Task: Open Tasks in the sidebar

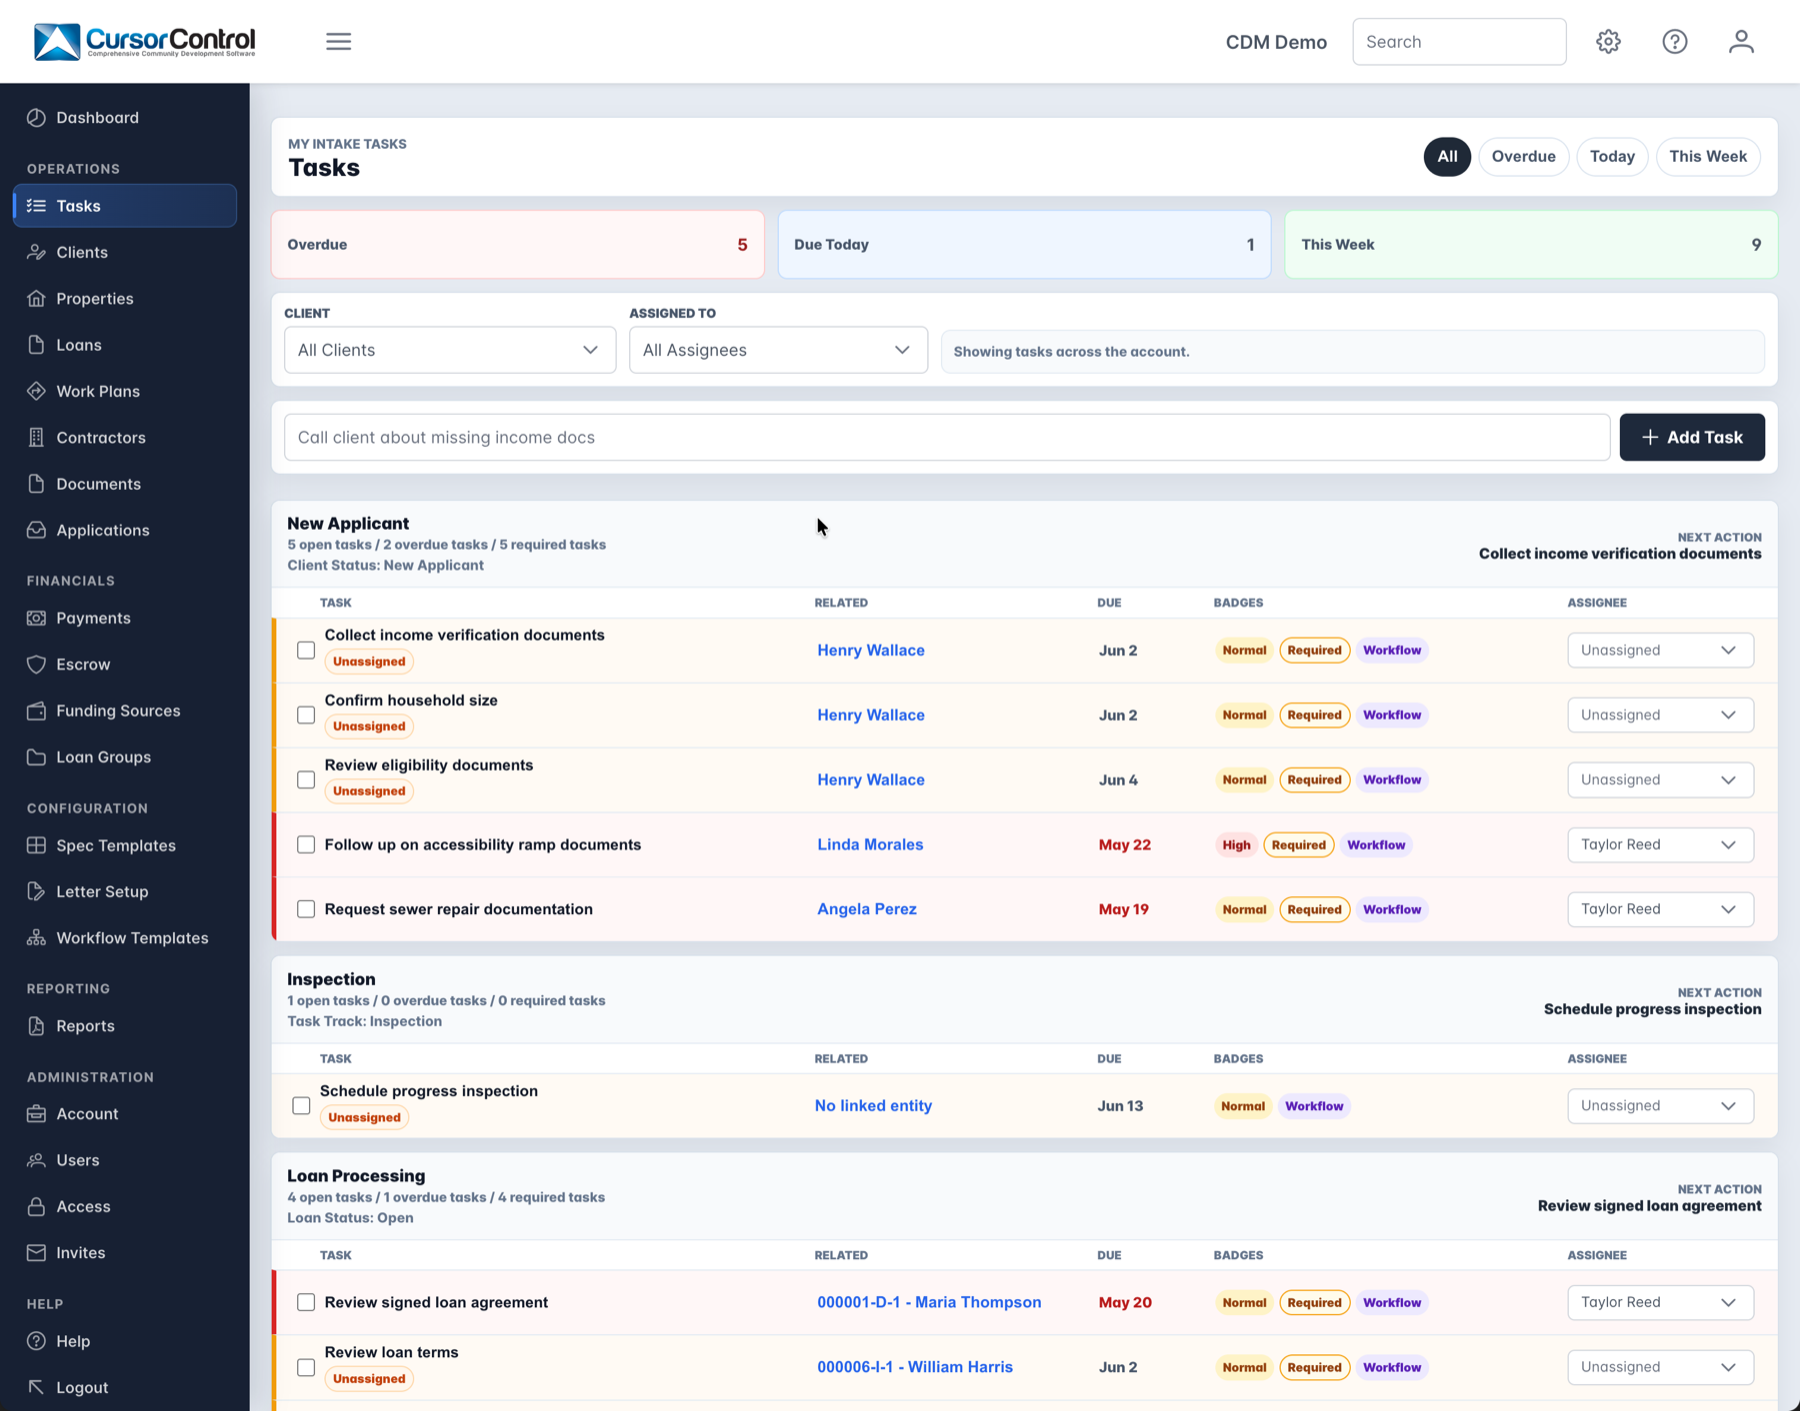Action: 125,206
